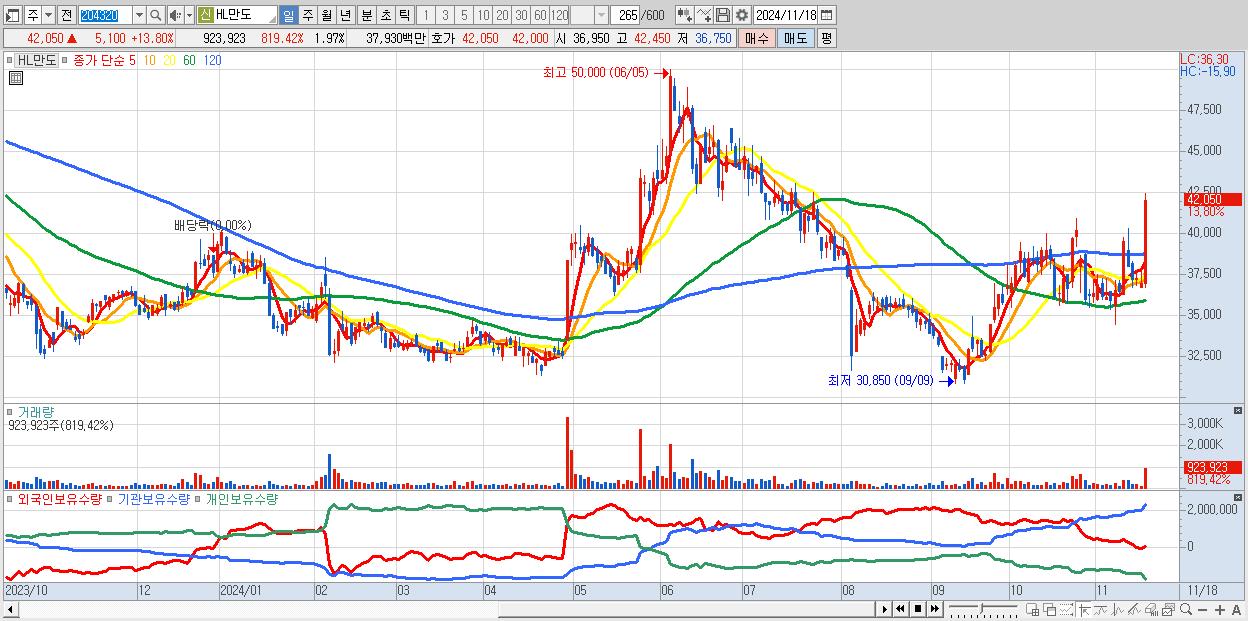Image resolution: width=1248 pixels, height=621 pixels.
Task: Save chart using the floppy disk icon
Action: coord(723,15)
